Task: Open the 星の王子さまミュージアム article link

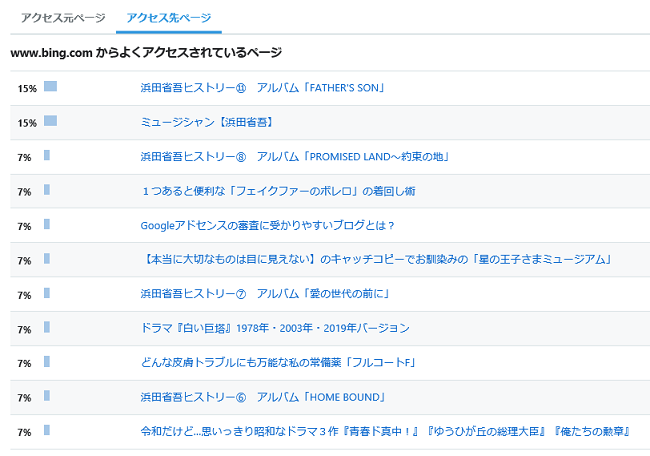Action: pos(376,260)
